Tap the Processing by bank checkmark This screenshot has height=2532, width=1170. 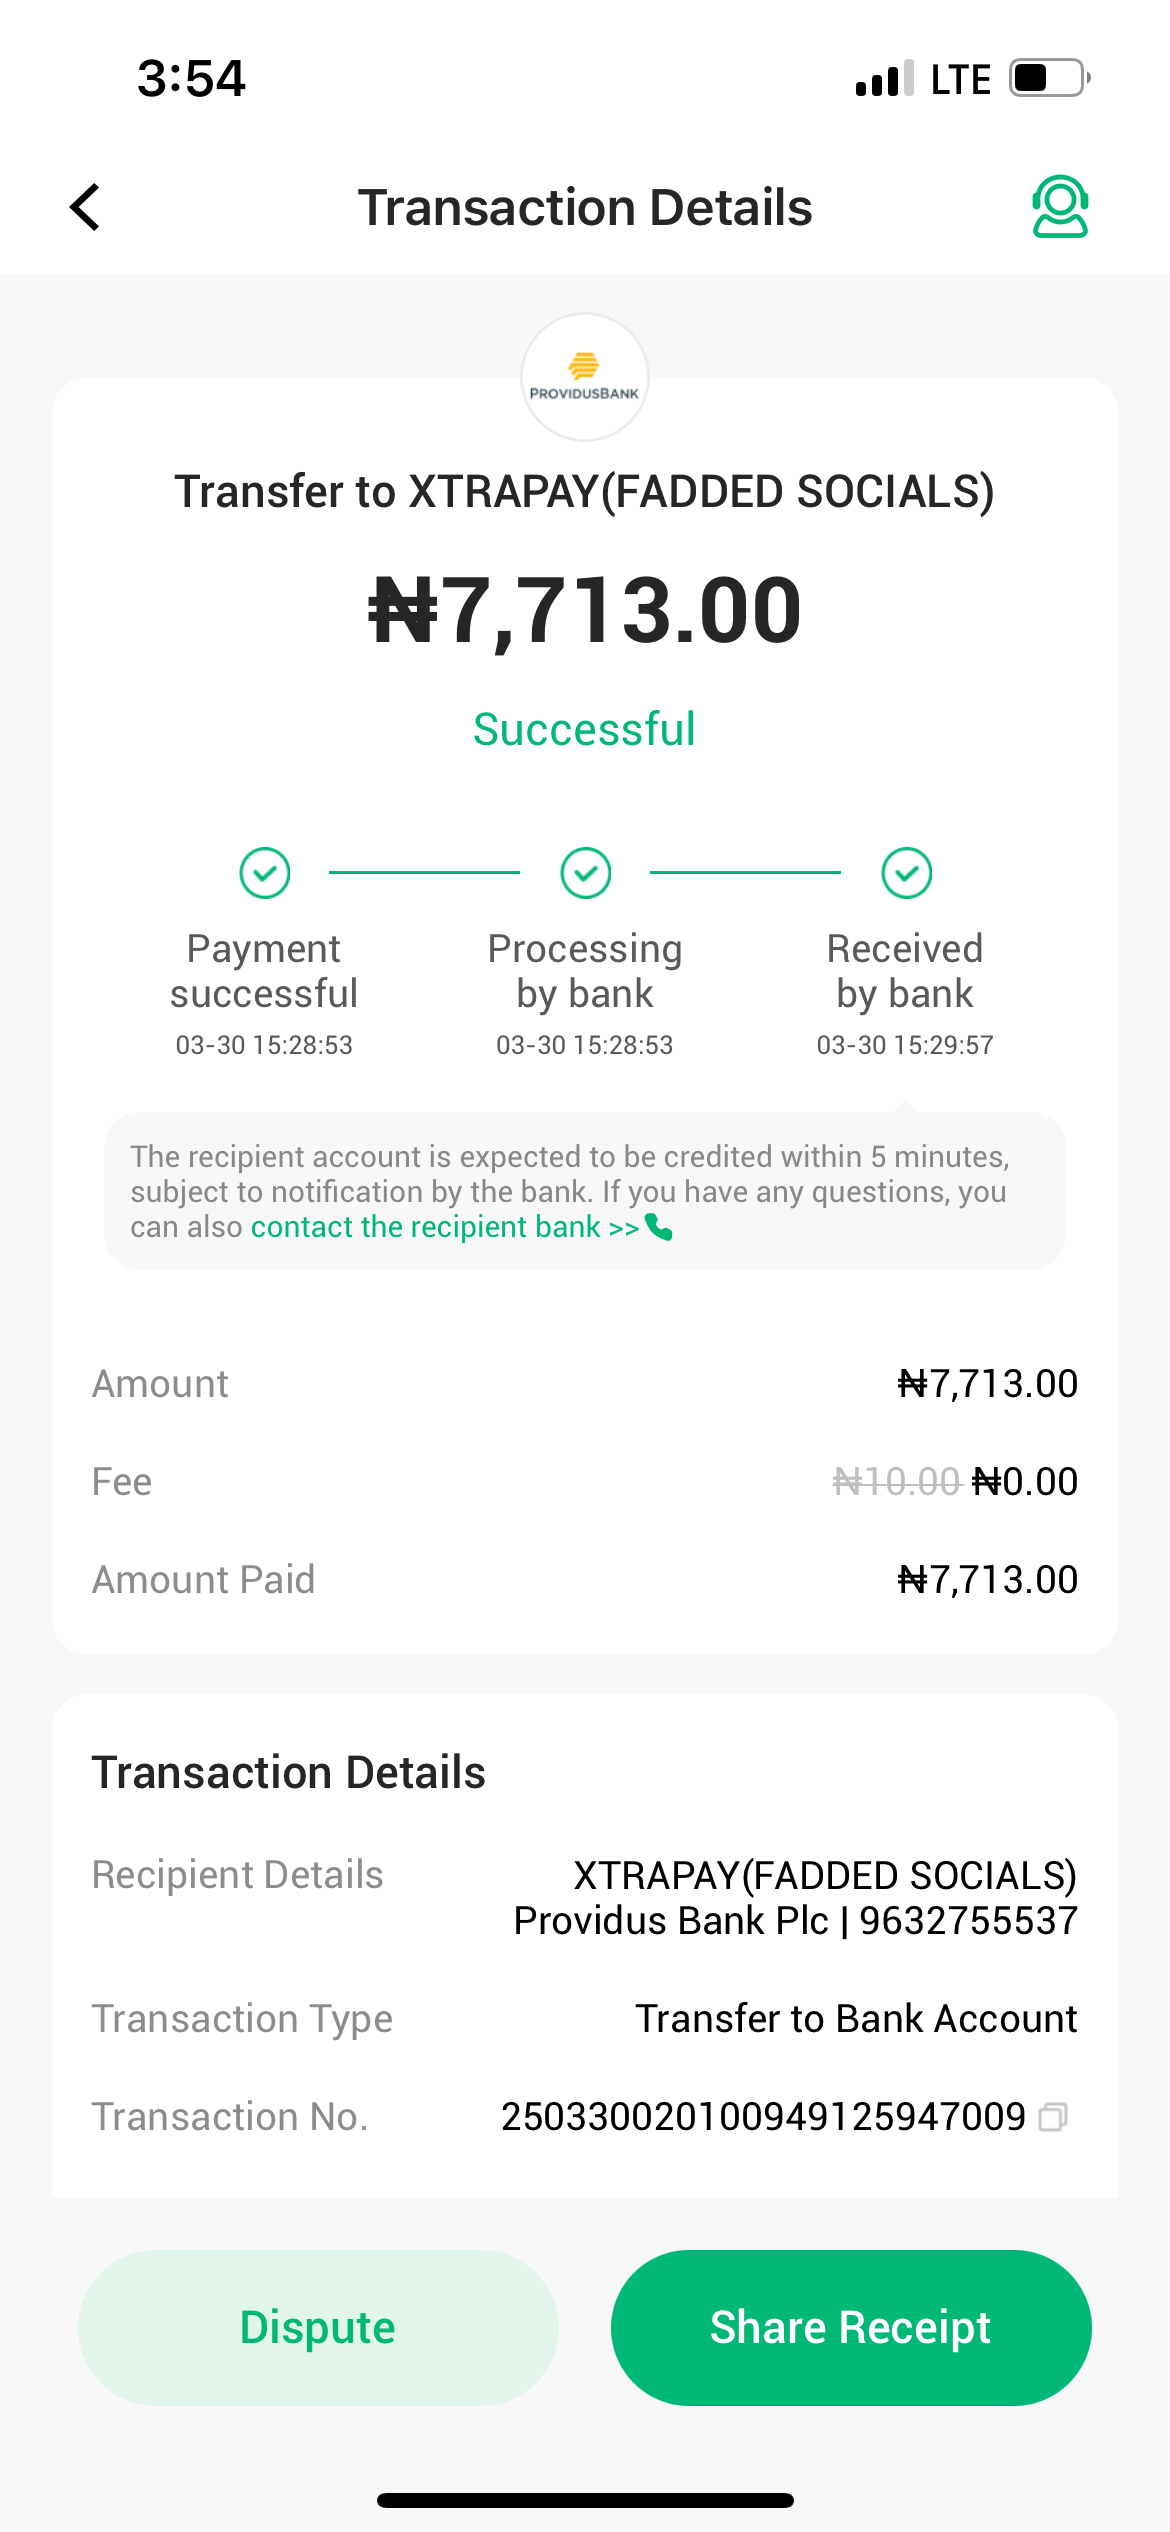click(x=586, y=873)
